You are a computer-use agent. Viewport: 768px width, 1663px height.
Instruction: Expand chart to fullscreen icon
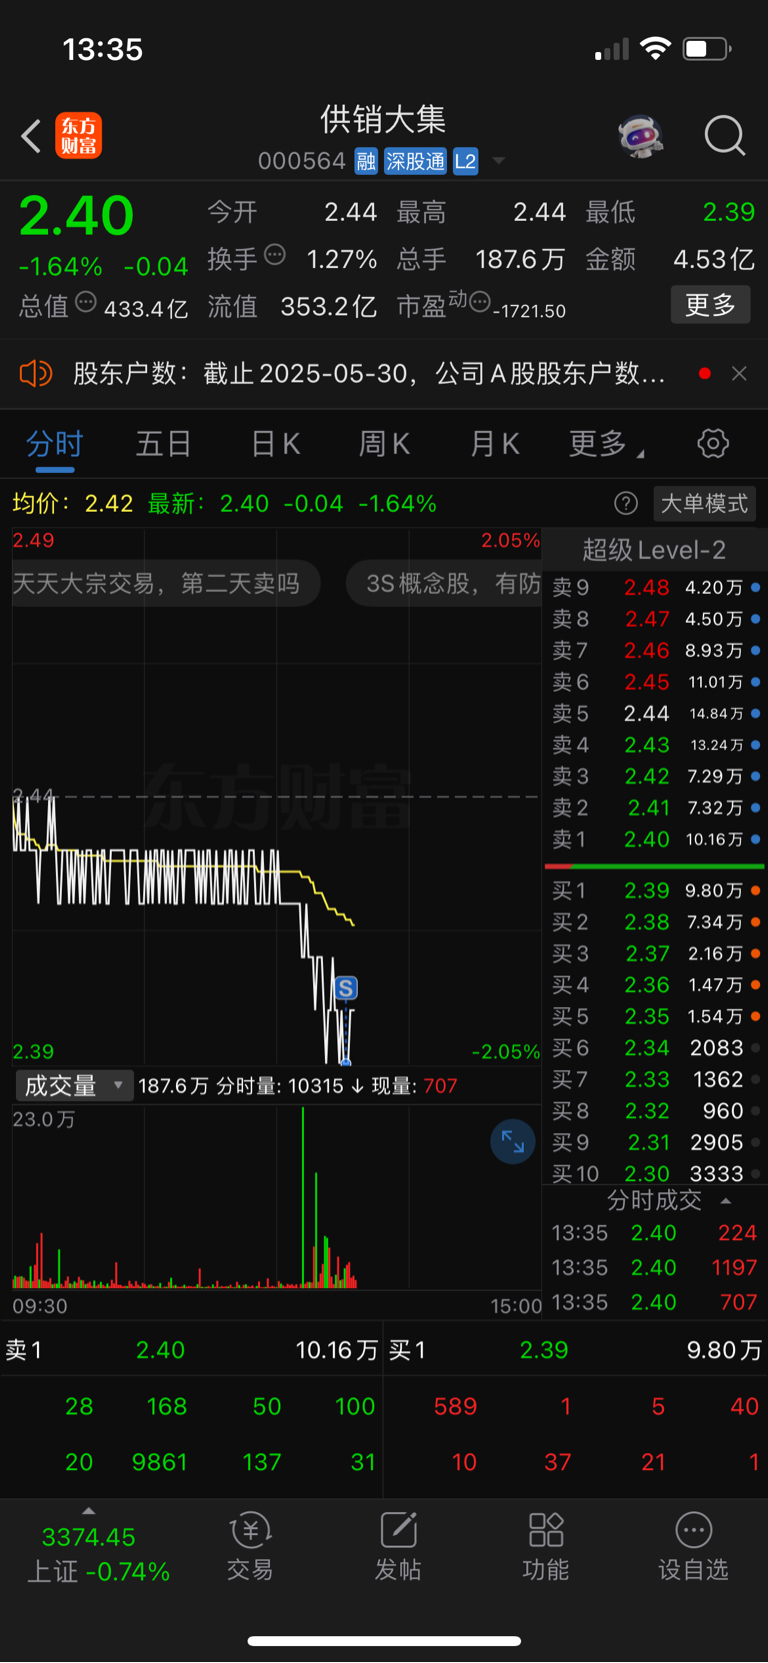point(513,1141)
